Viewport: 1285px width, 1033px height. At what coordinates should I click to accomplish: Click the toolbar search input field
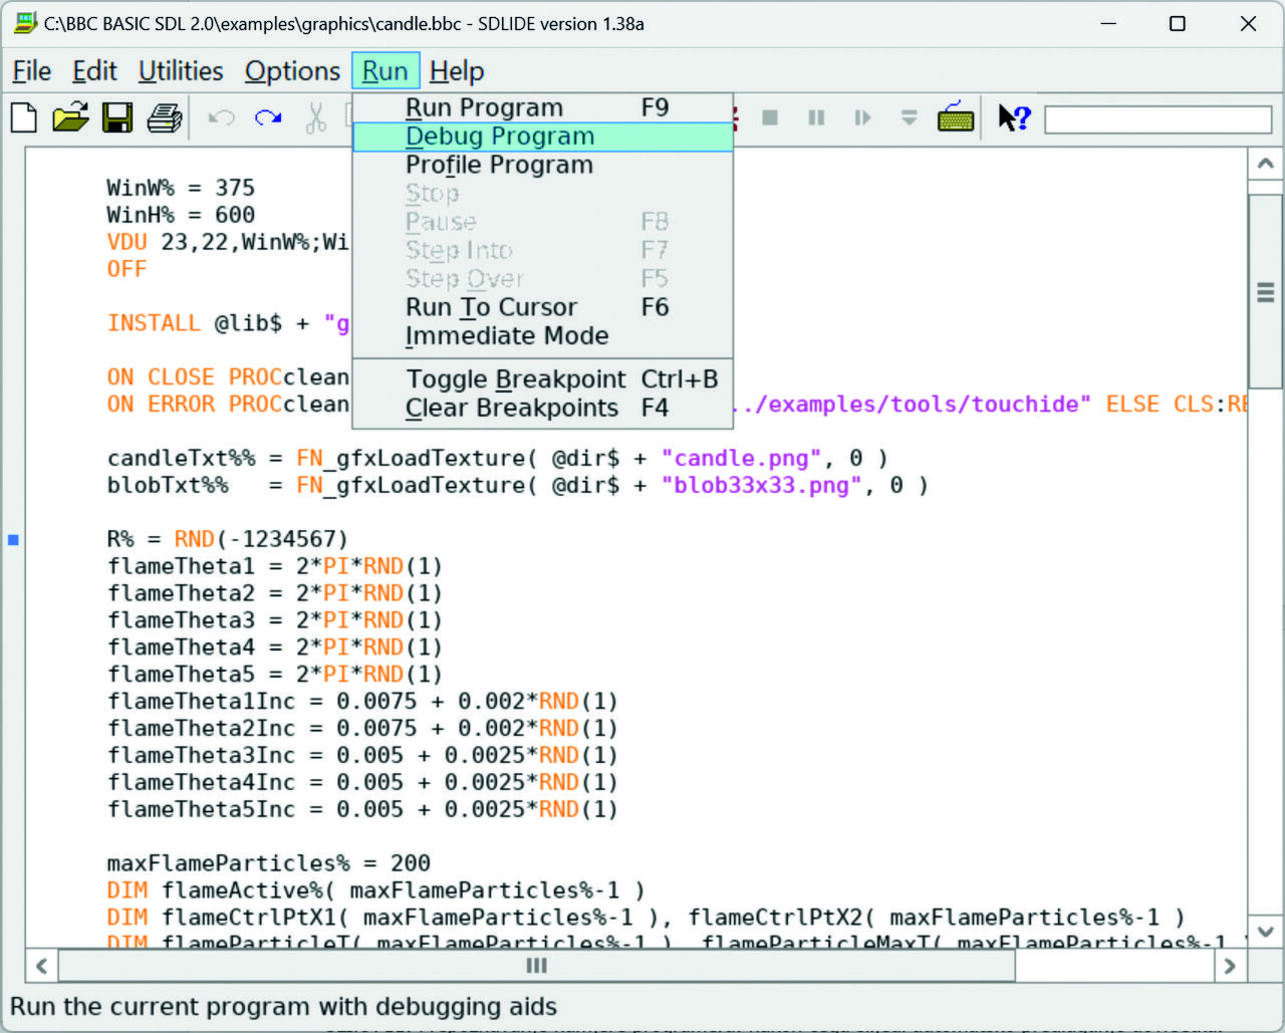pyautogui.click(x=1158, y=119)
